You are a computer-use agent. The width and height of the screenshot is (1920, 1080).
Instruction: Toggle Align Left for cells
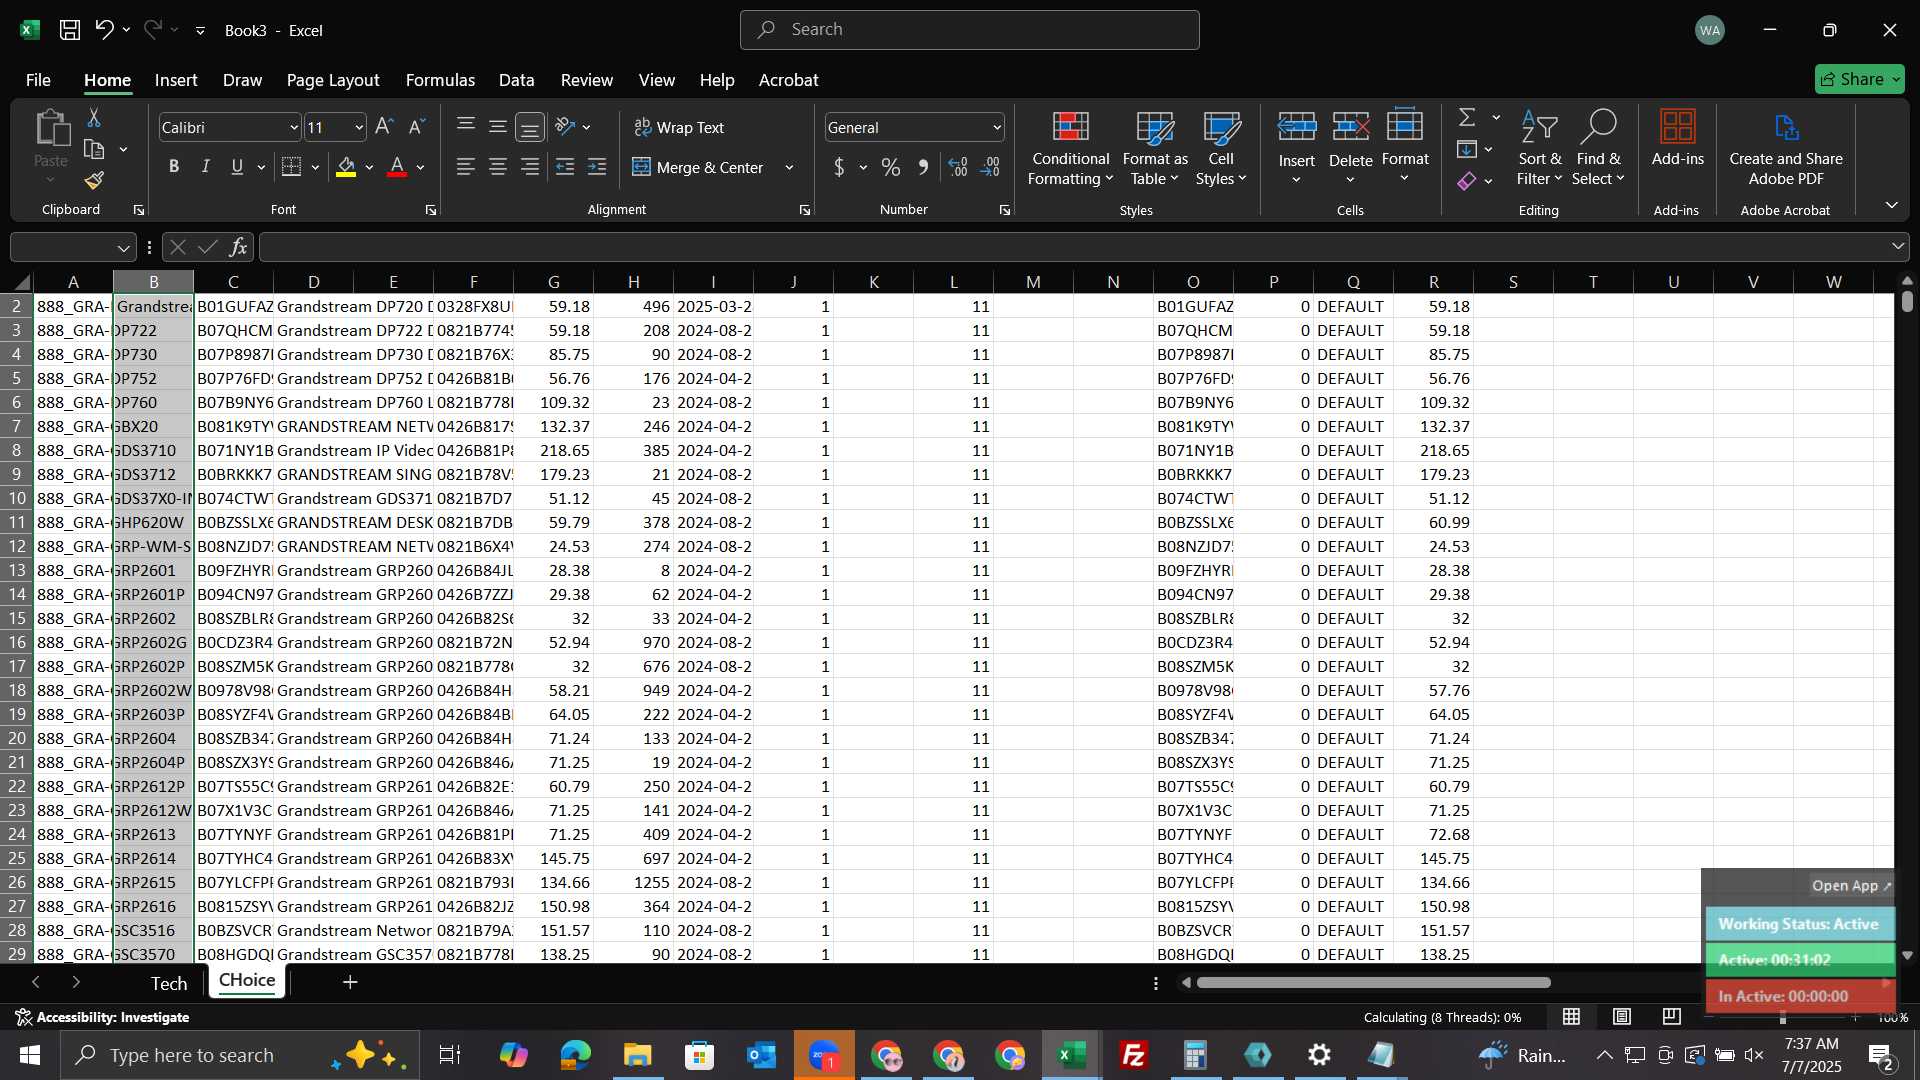[x=466, y=167]
